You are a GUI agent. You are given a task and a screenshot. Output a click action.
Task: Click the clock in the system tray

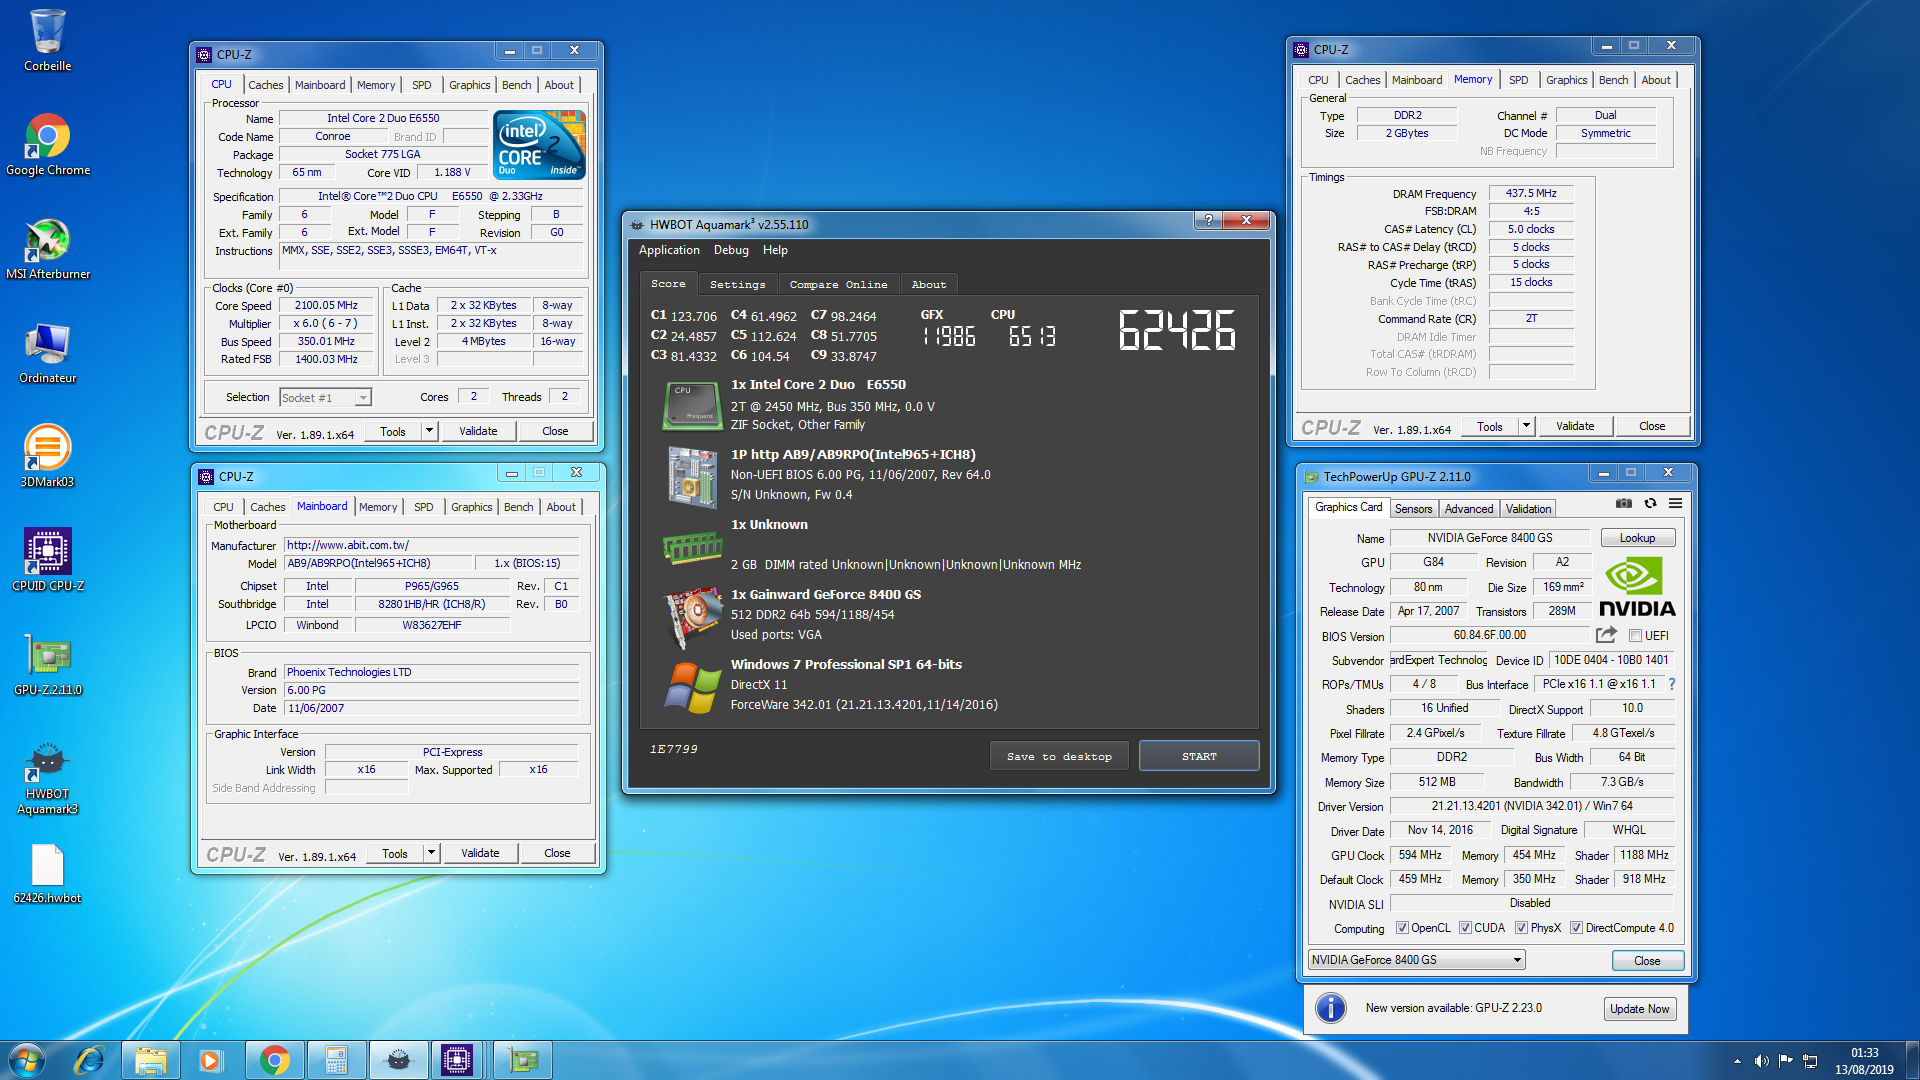coord(1864,1061)
